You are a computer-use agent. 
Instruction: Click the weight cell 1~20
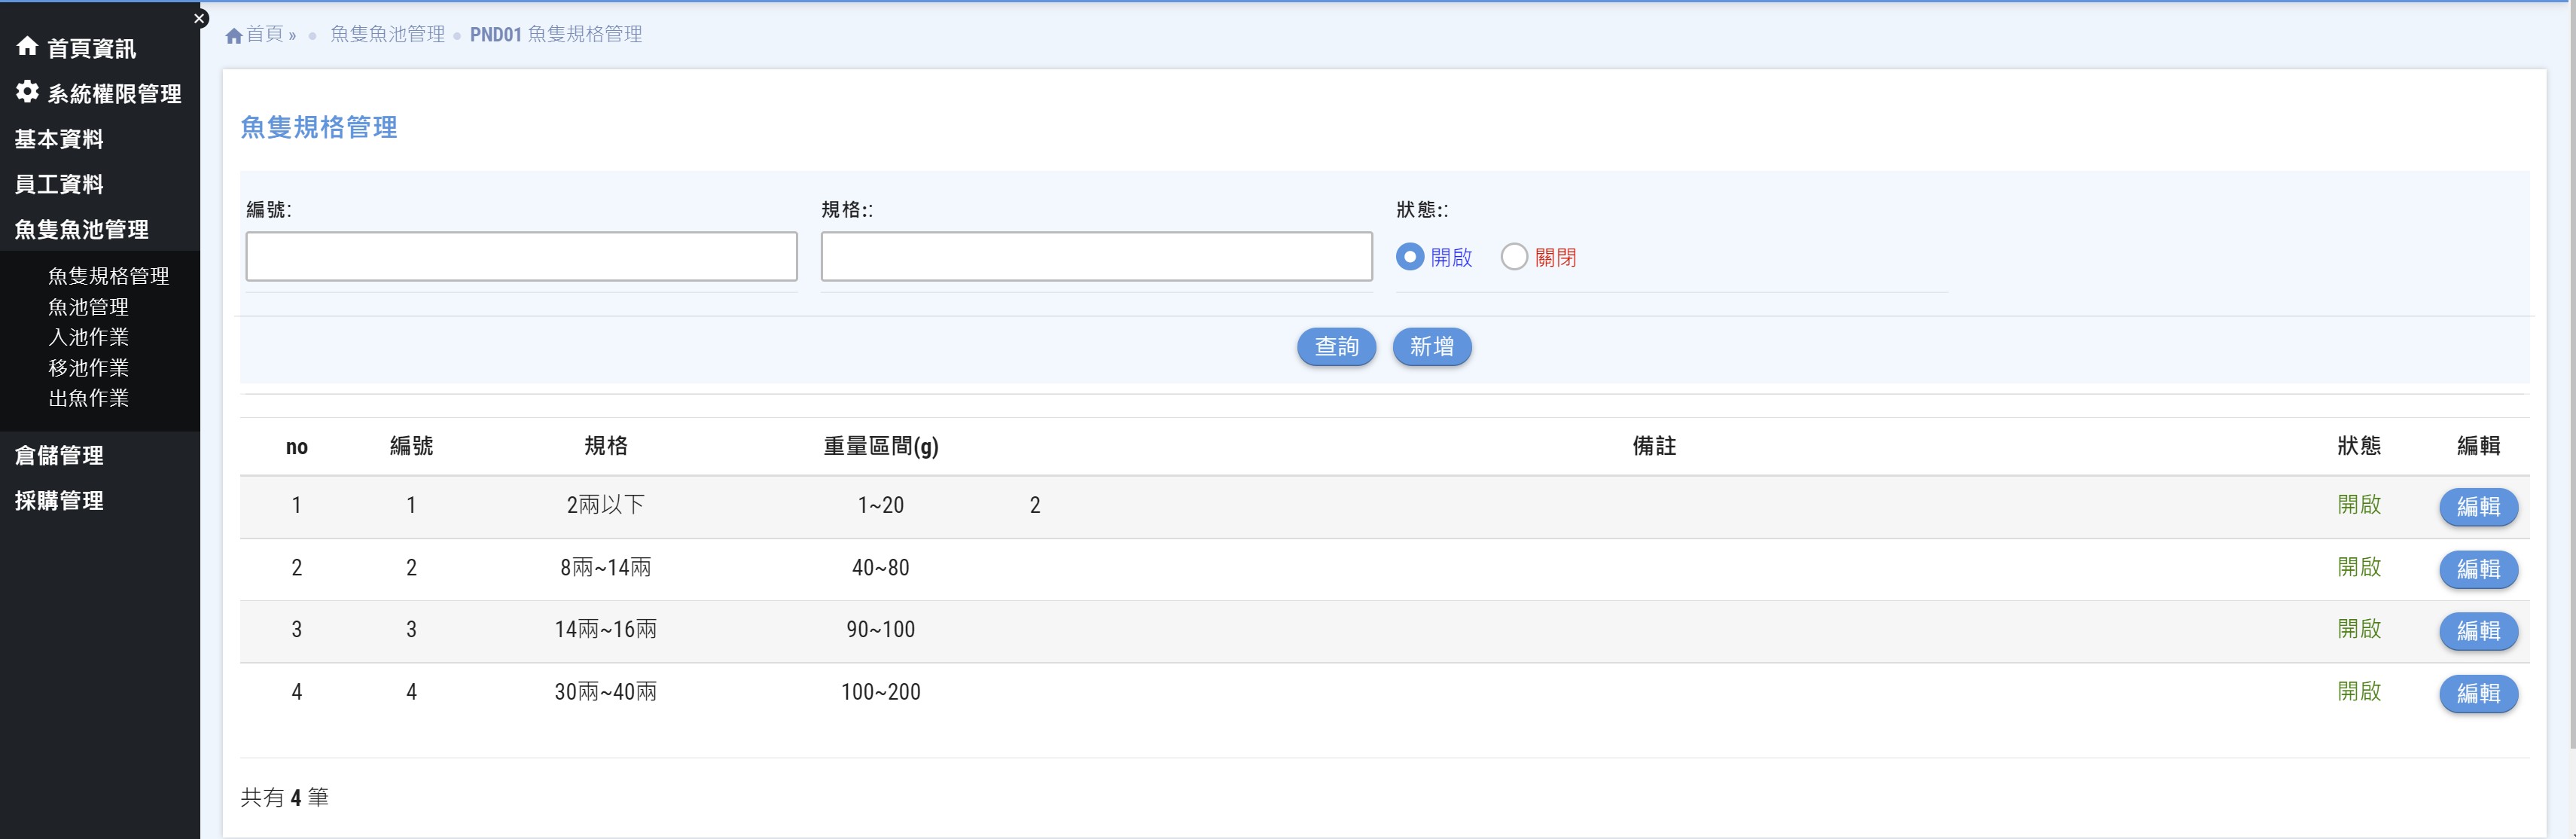coord(881,506)
